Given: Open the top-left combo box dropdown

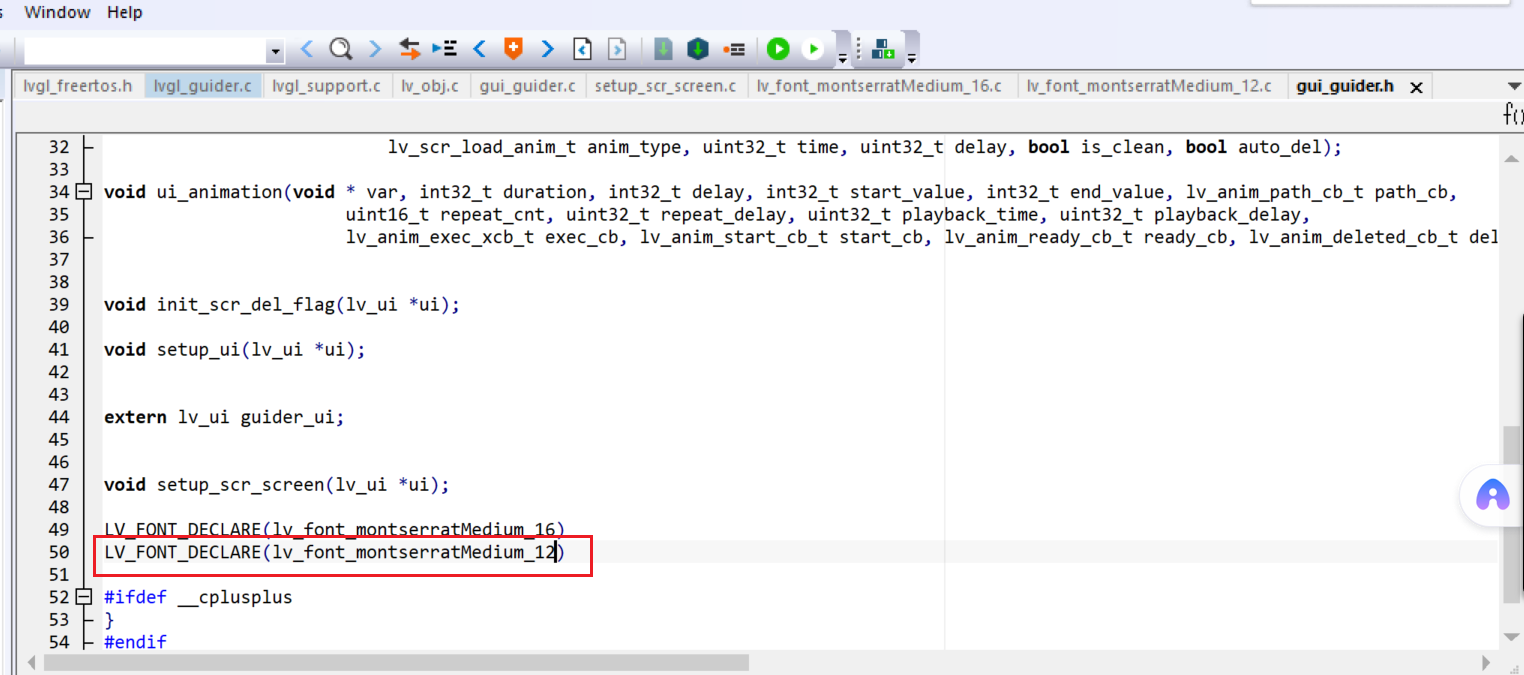Looking at the screenshot, I should click(x=275, y=50).
